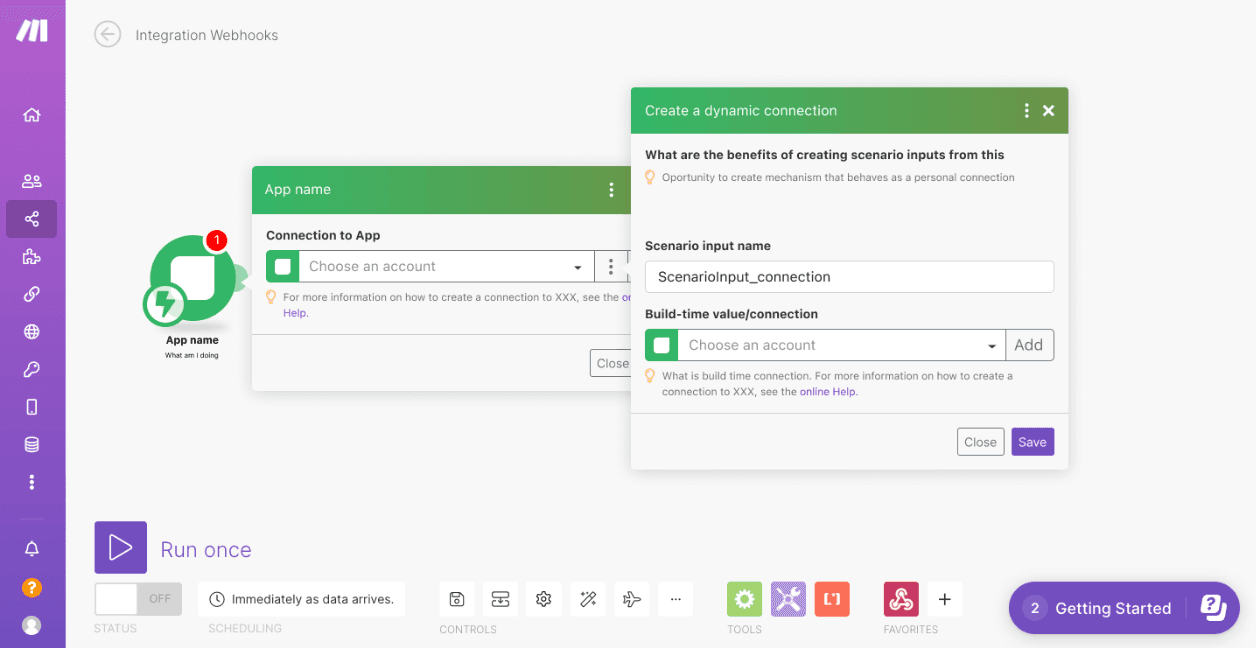Viewport: 1256px width, 648px height.
Task: Click the save scenario disk icon
Action: coord(457,599)
